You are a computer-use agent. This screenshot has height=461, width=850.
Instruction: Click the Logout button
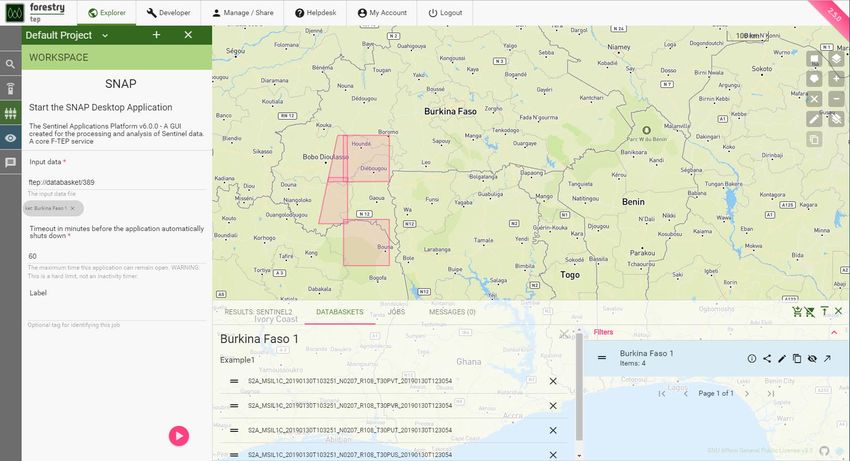[445, 12]
